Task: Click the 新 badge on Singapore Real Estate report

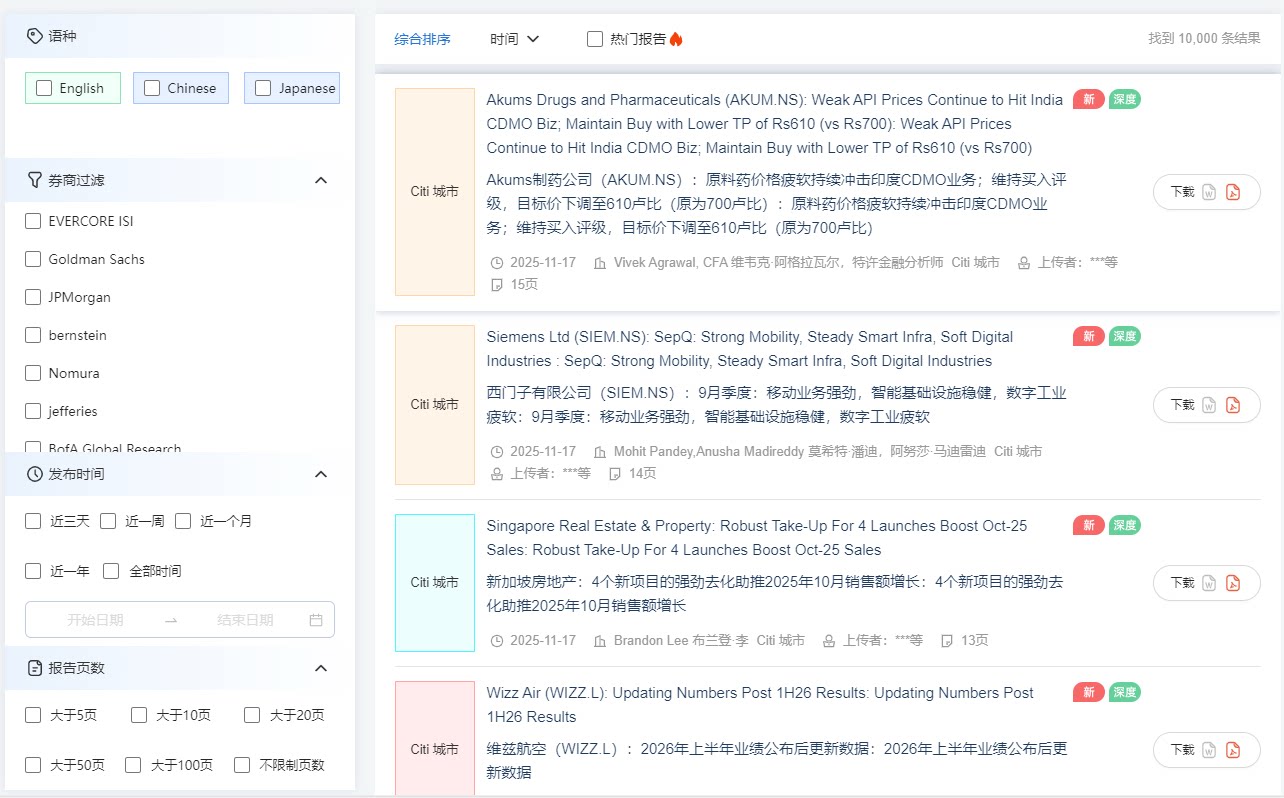Action: [x=1089, y=525]
